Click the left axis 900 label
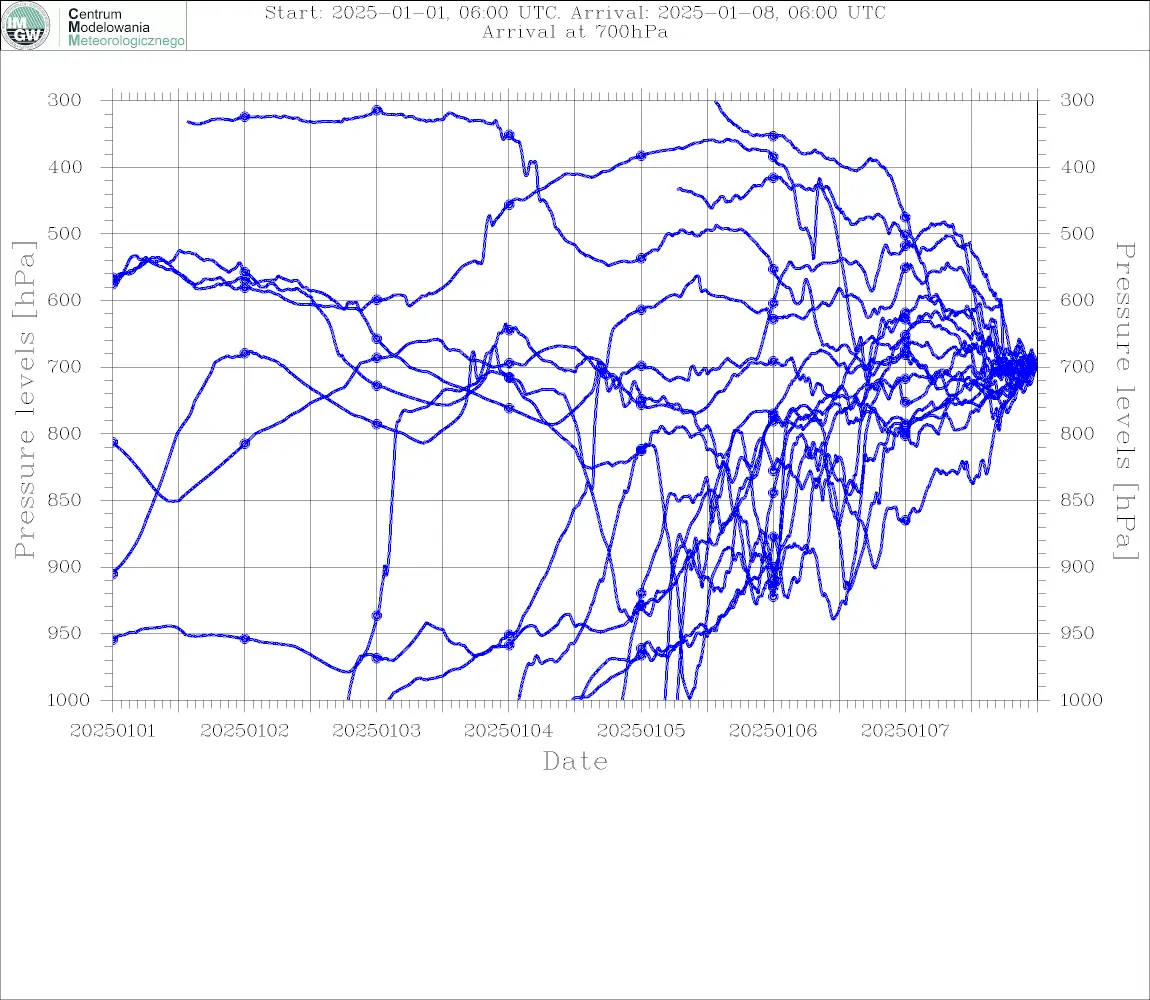 (x=65, y=566)
